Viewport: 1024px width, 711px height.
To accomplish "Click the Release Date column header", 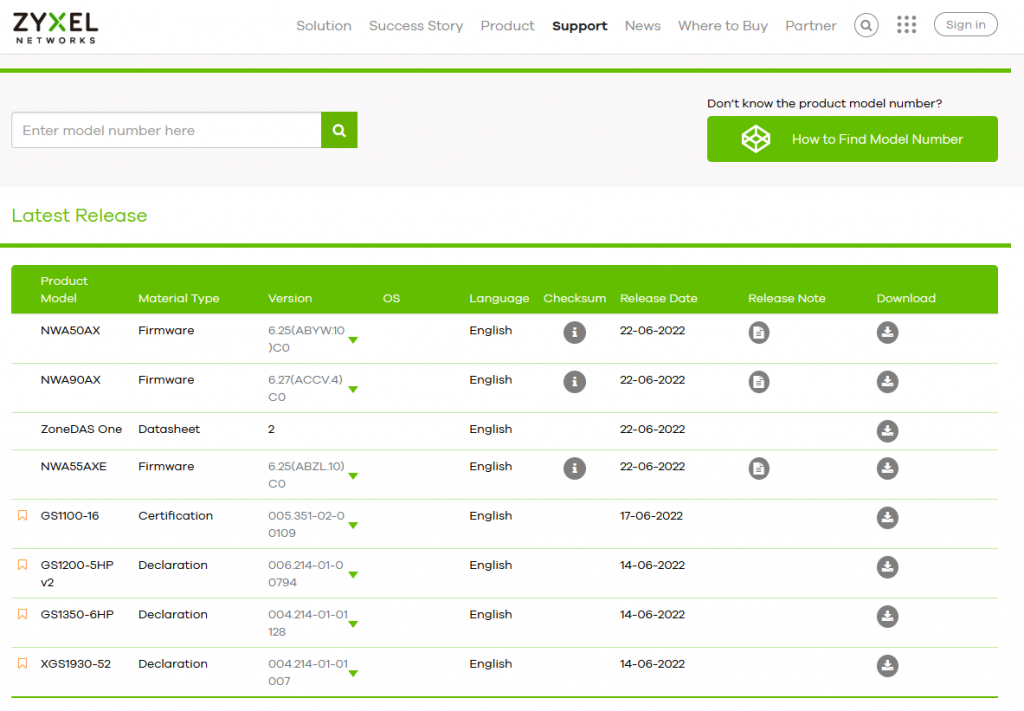I will 658,298.
